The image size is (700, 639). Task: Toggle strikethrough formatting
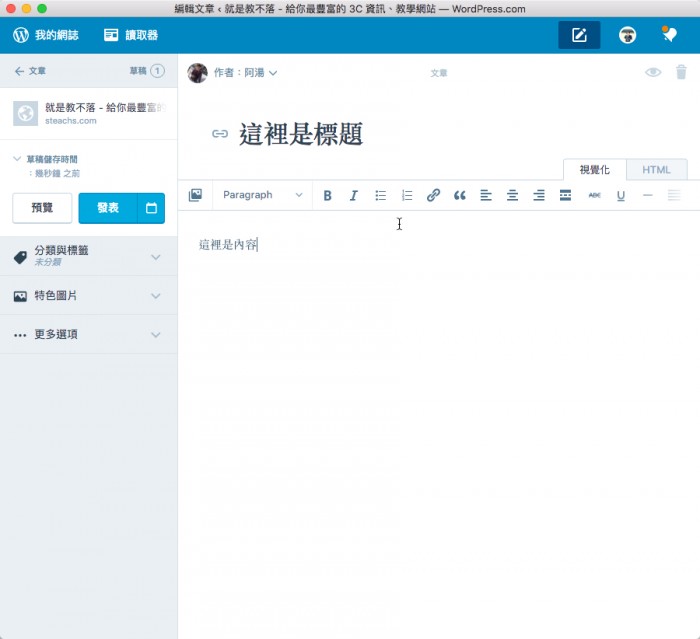(595, 195)
